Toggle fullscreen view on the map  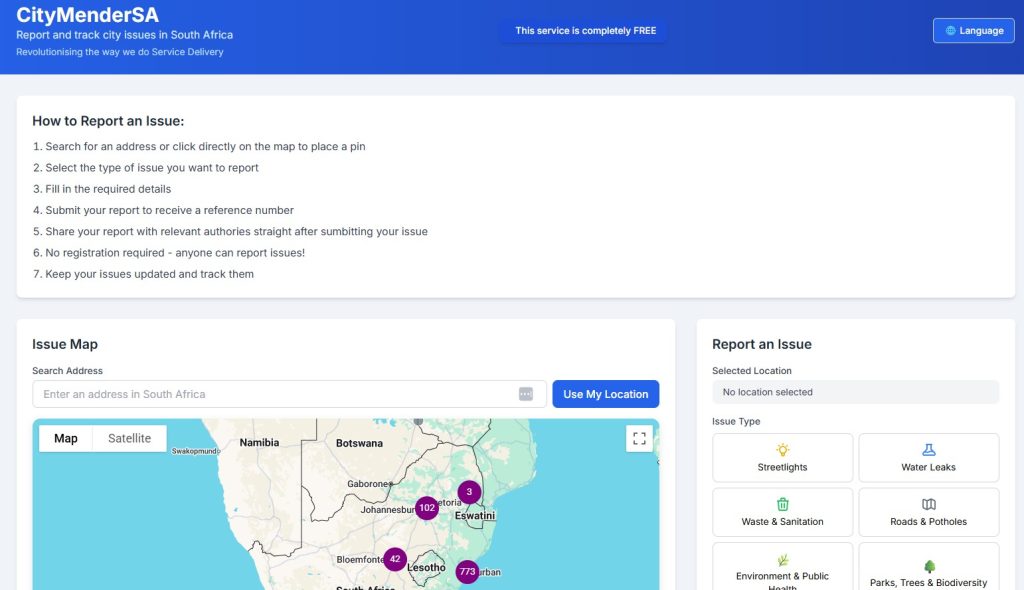[x=639, y=438]
